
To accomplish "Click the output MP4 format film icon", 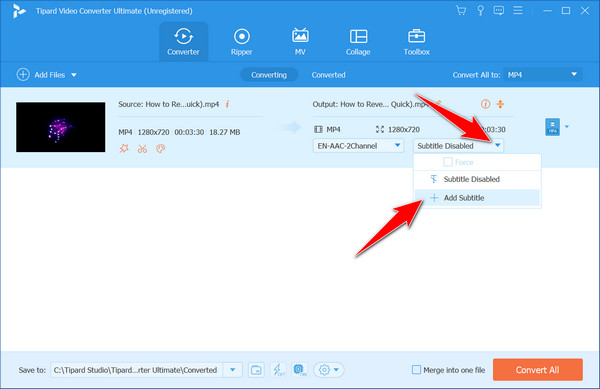I will (x=318, y=129).
